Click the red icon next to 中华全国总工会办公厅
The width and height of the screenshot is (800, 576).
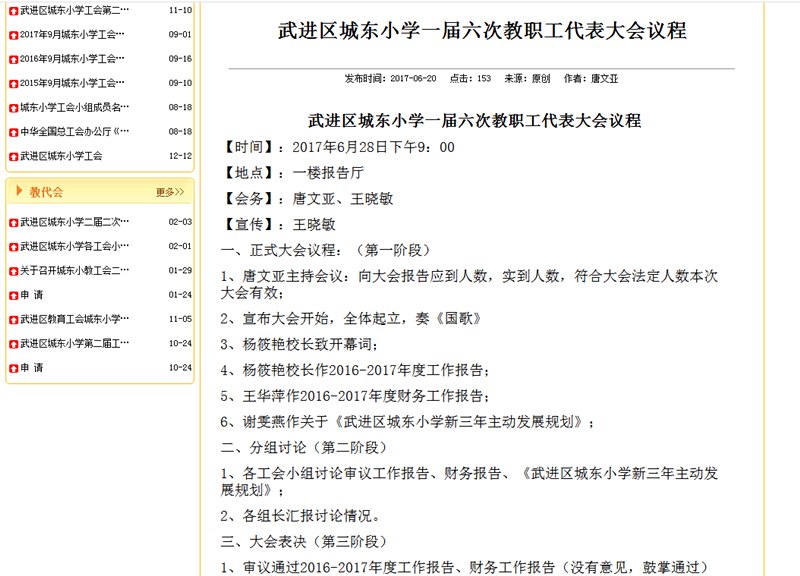pyautogui.click(x=14, y=132)
